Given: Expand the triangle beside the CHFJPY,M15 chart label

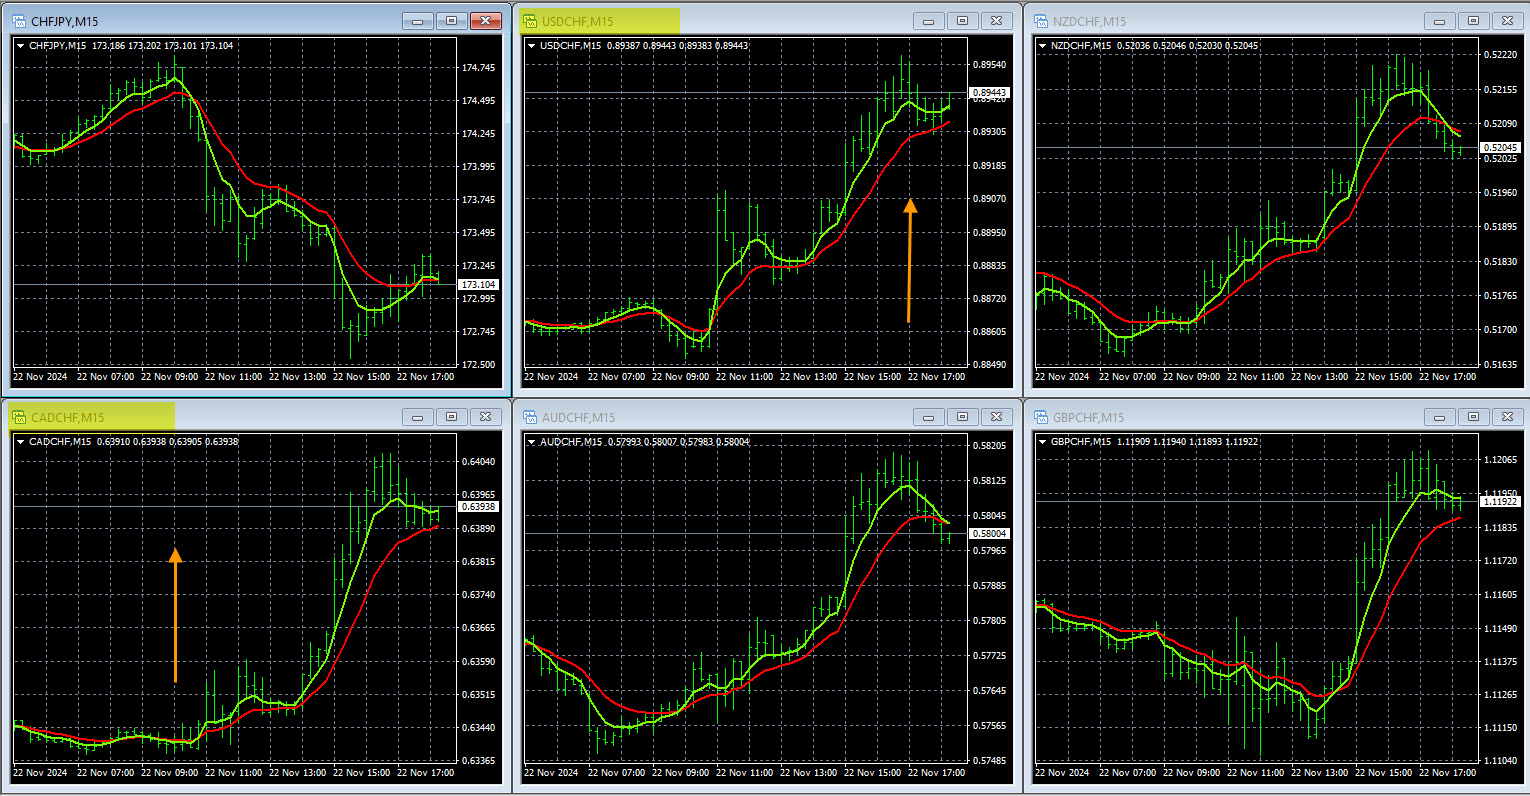Looking at the screenshot, I should coord(21,46).
